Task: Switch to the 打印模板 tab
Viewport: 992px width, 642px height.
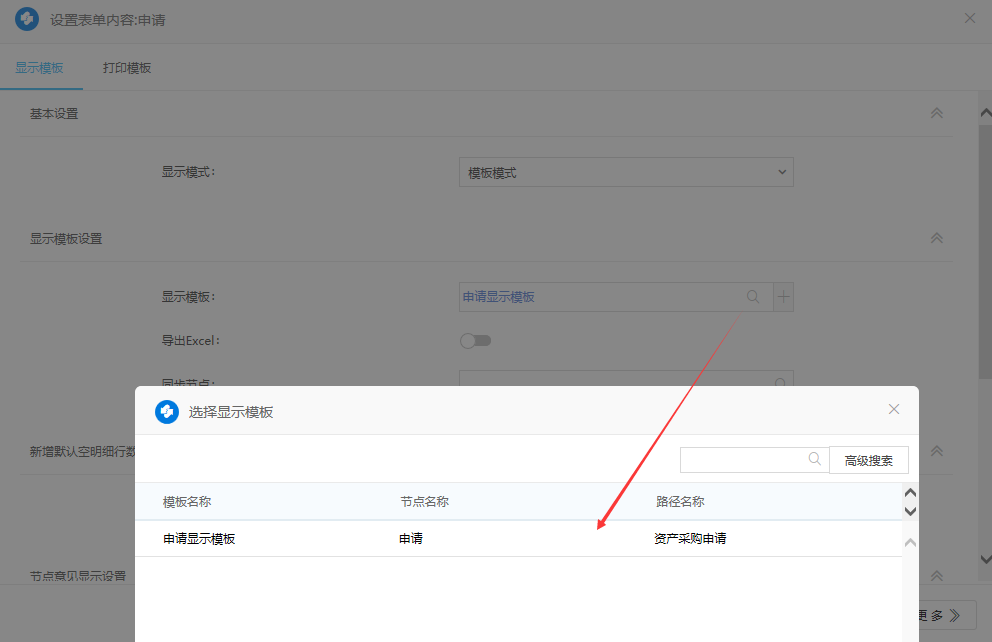Action: [x=127, y=68]
